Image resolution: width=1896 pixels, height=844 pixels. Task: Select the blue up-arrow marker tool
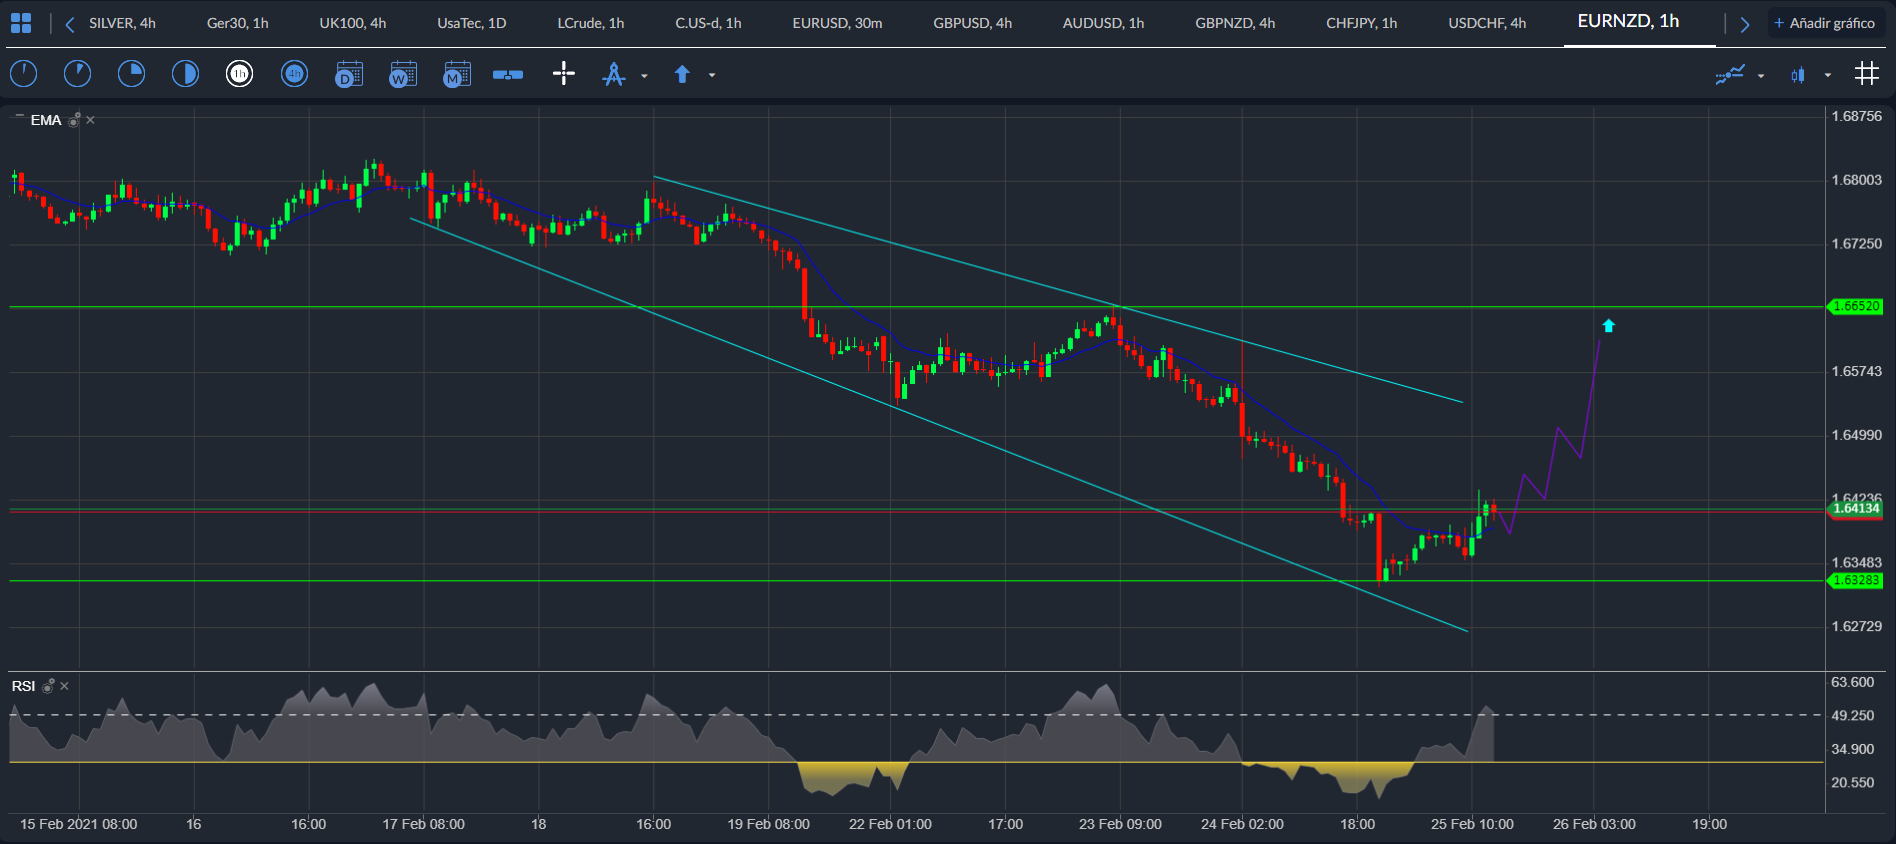[682, 74]
